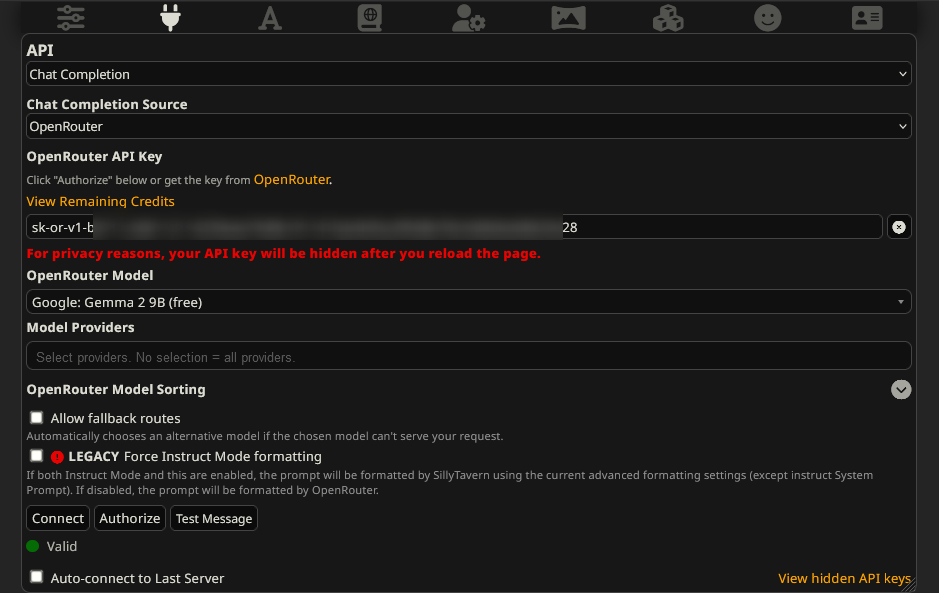
Task: Toggle Force Instruct Mode formatting checkbox
Action: pos(37,456)
